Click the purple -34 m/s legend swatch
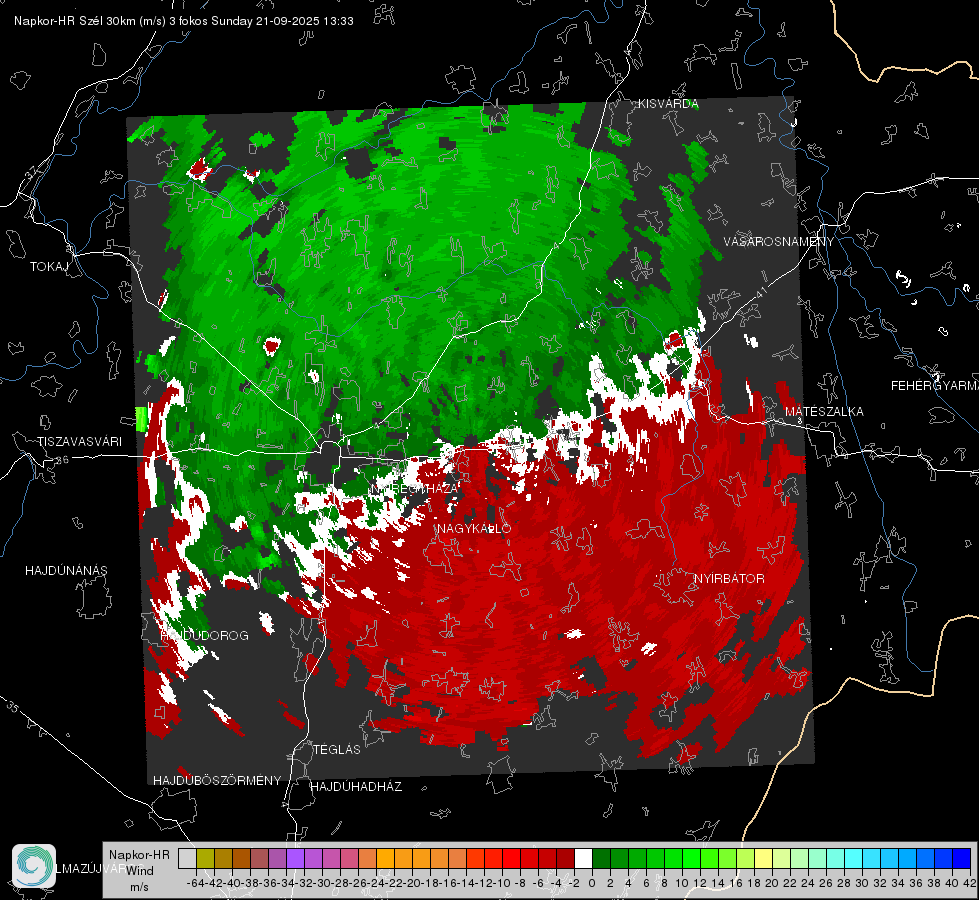This screenshot has height=900, width=979. point(295,858)
